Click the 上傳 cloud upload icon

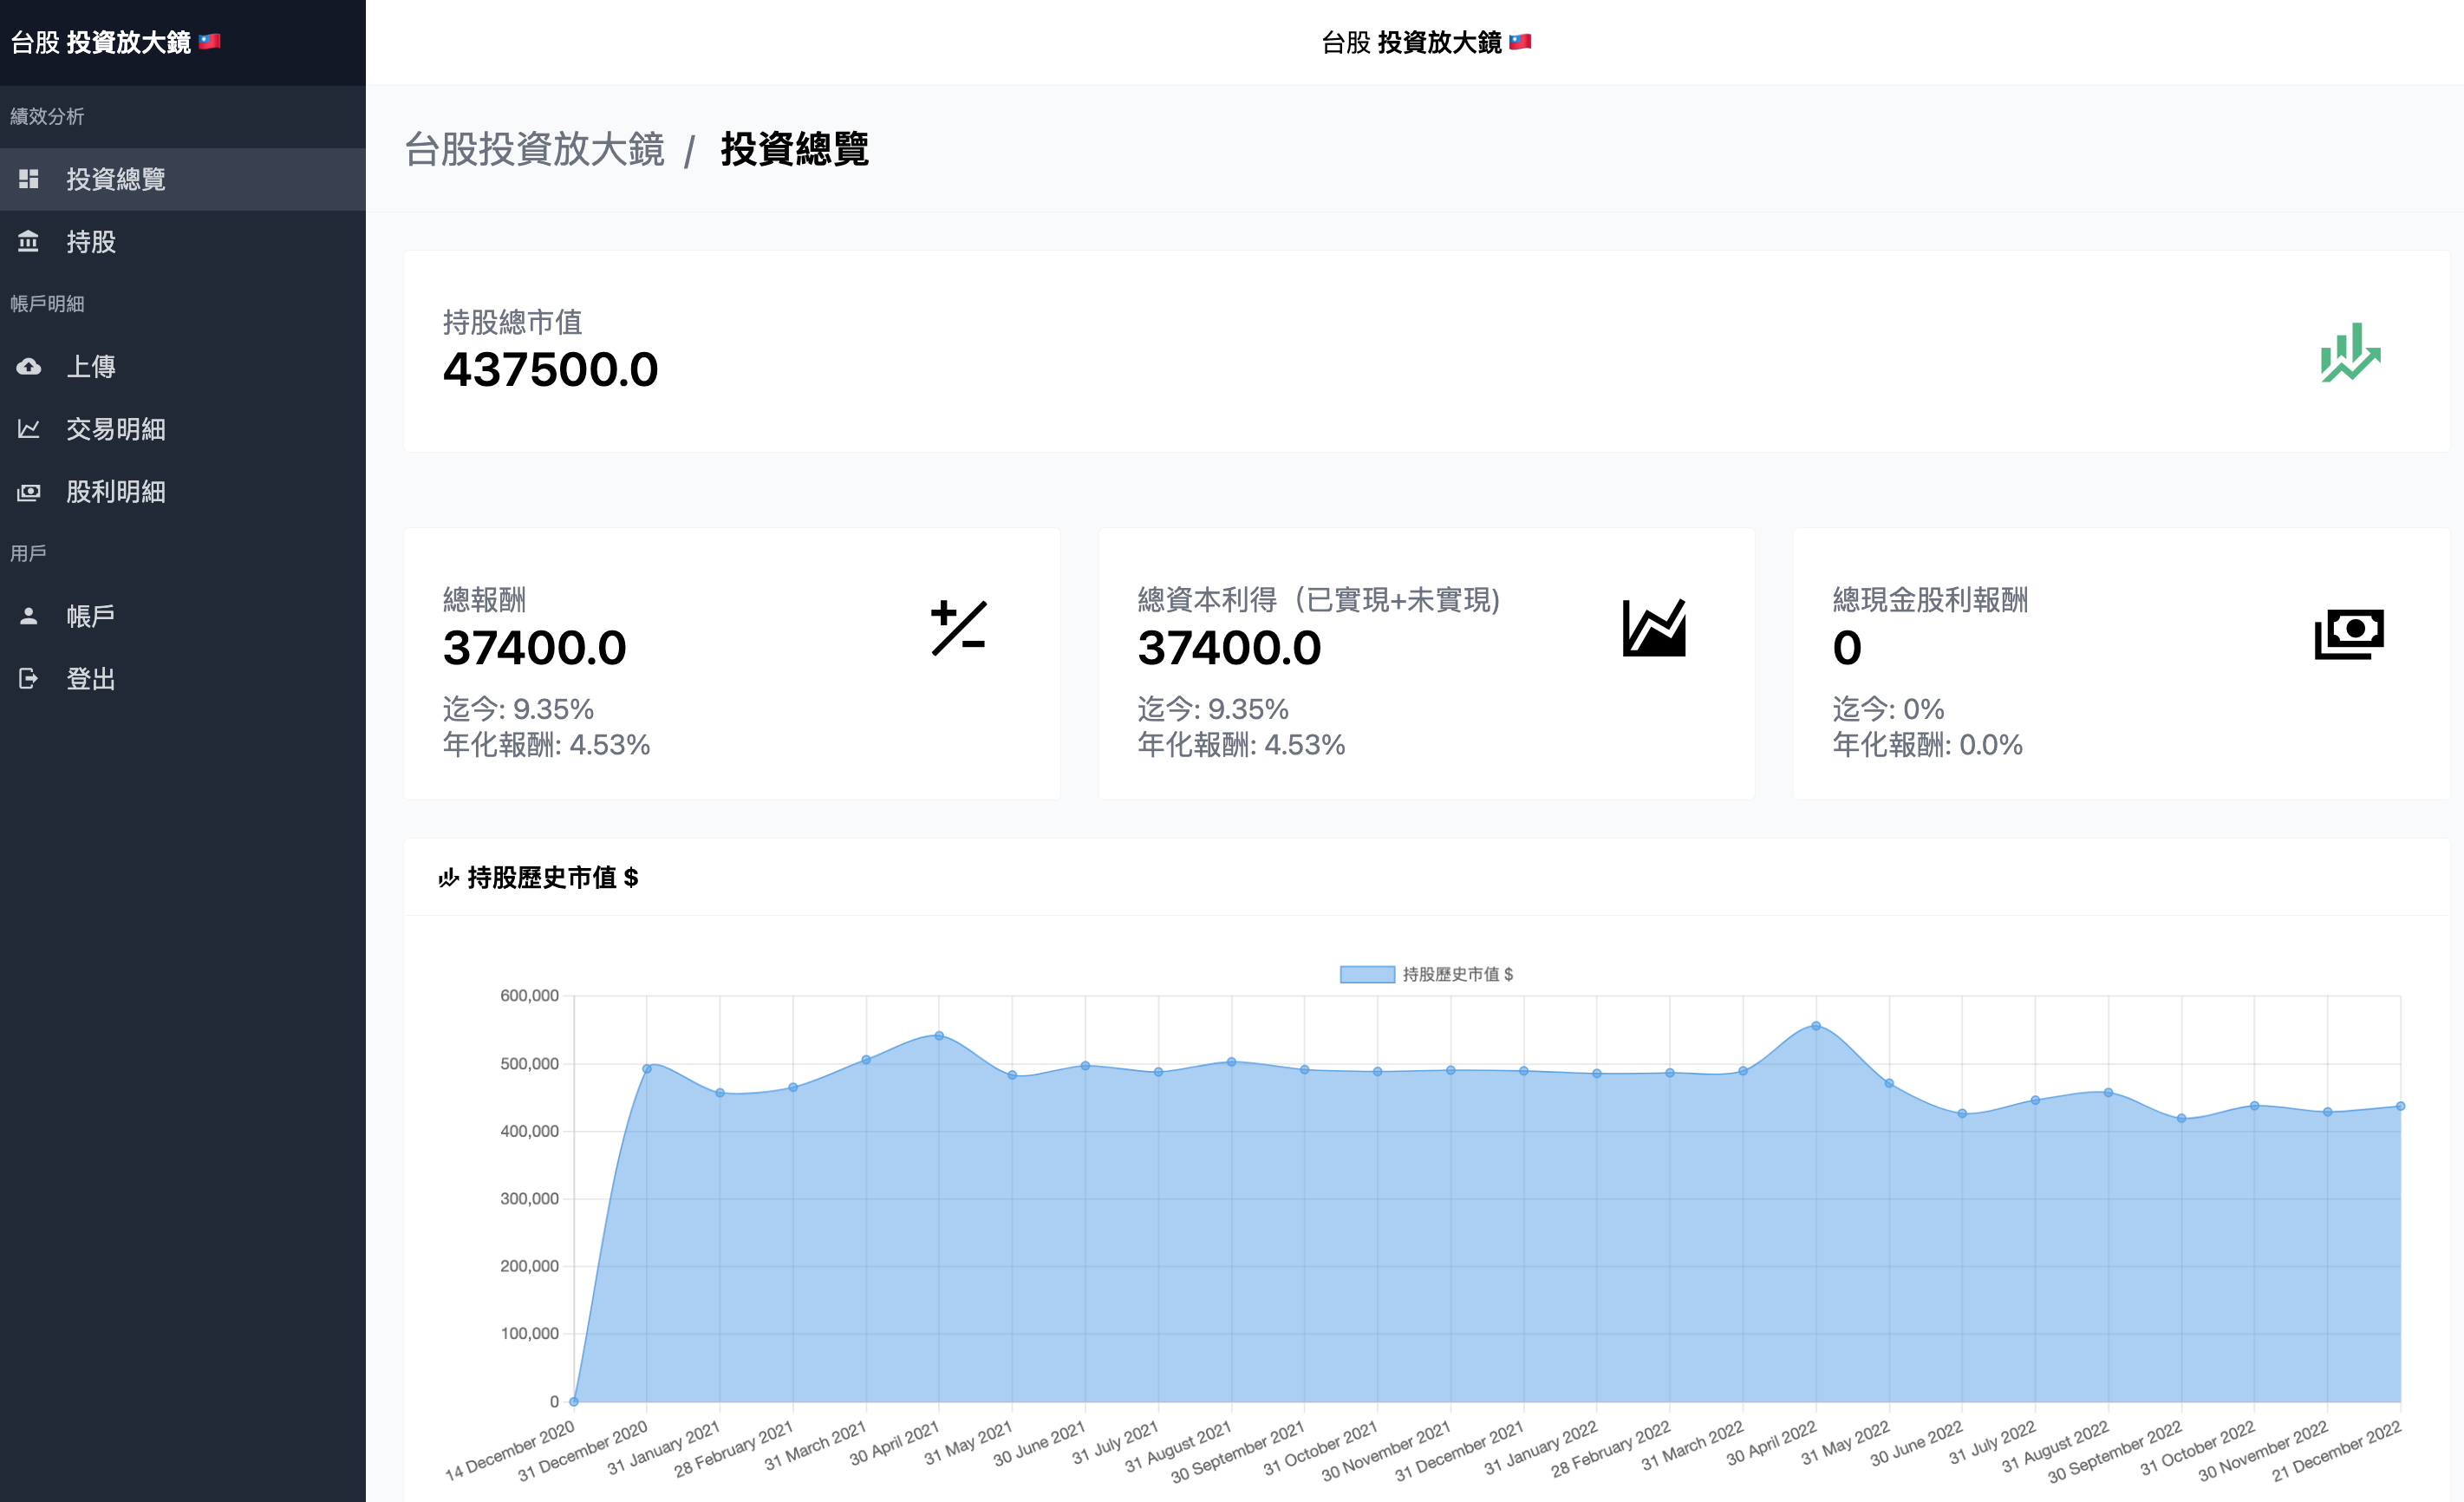tap(28, 366)
